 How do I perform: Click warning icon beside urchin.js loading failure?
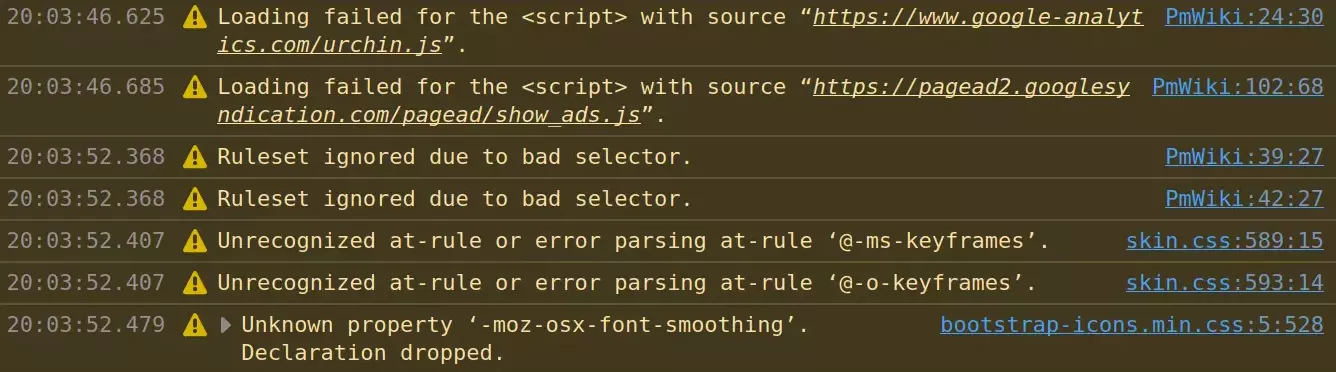[195, 17]
